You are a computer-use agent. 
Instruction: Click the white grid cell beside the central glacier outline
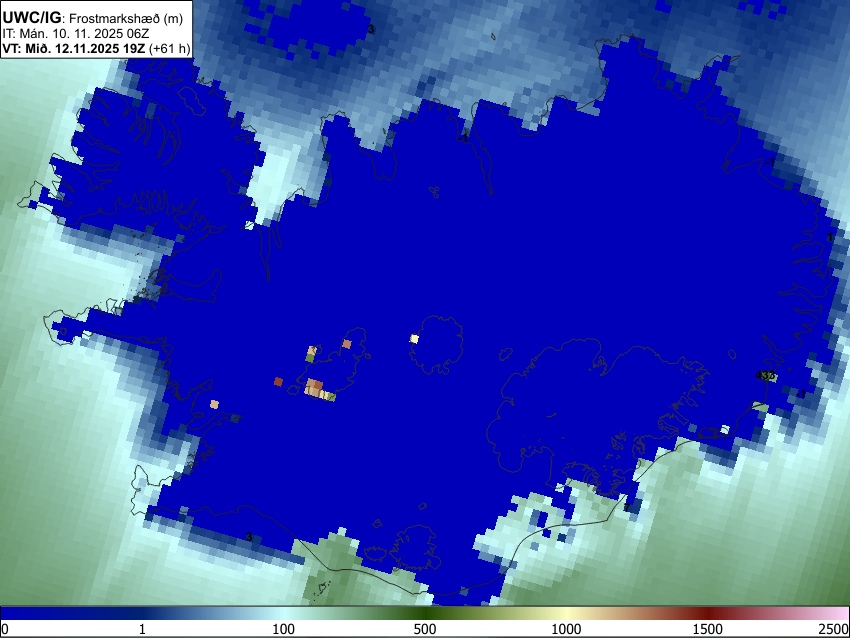coord(414,339)
